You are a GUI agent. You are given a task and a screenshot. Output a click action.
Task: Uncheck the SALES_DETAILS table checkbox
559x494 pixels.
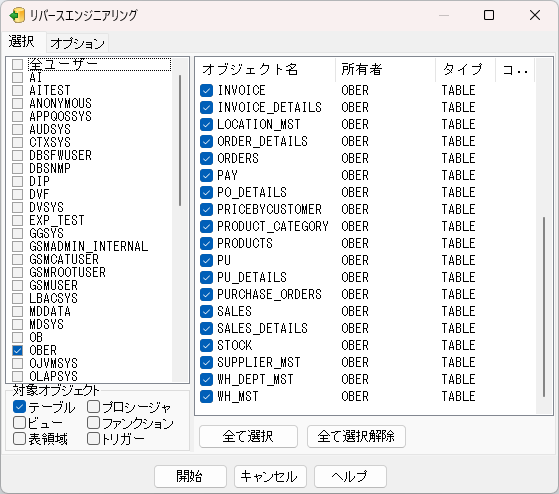coord(206,329)
